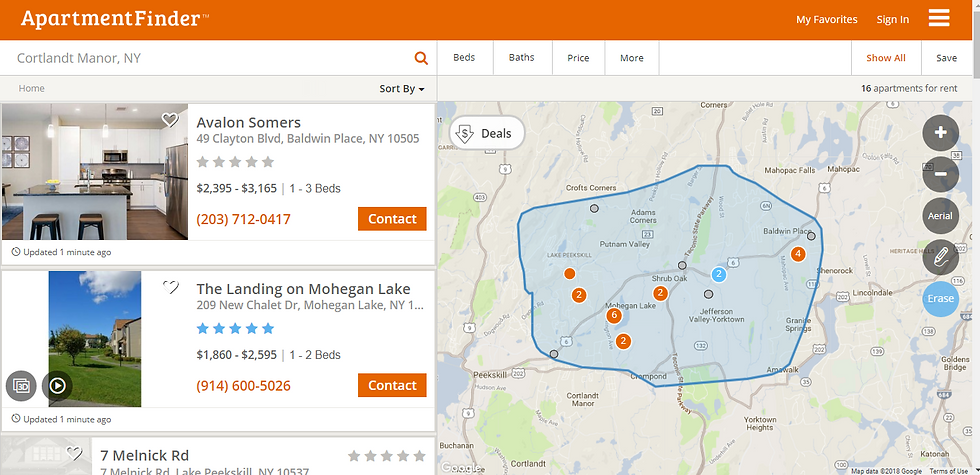
Task: Click Show All listings
Action: pyautogui.click(x=886, y=58)
